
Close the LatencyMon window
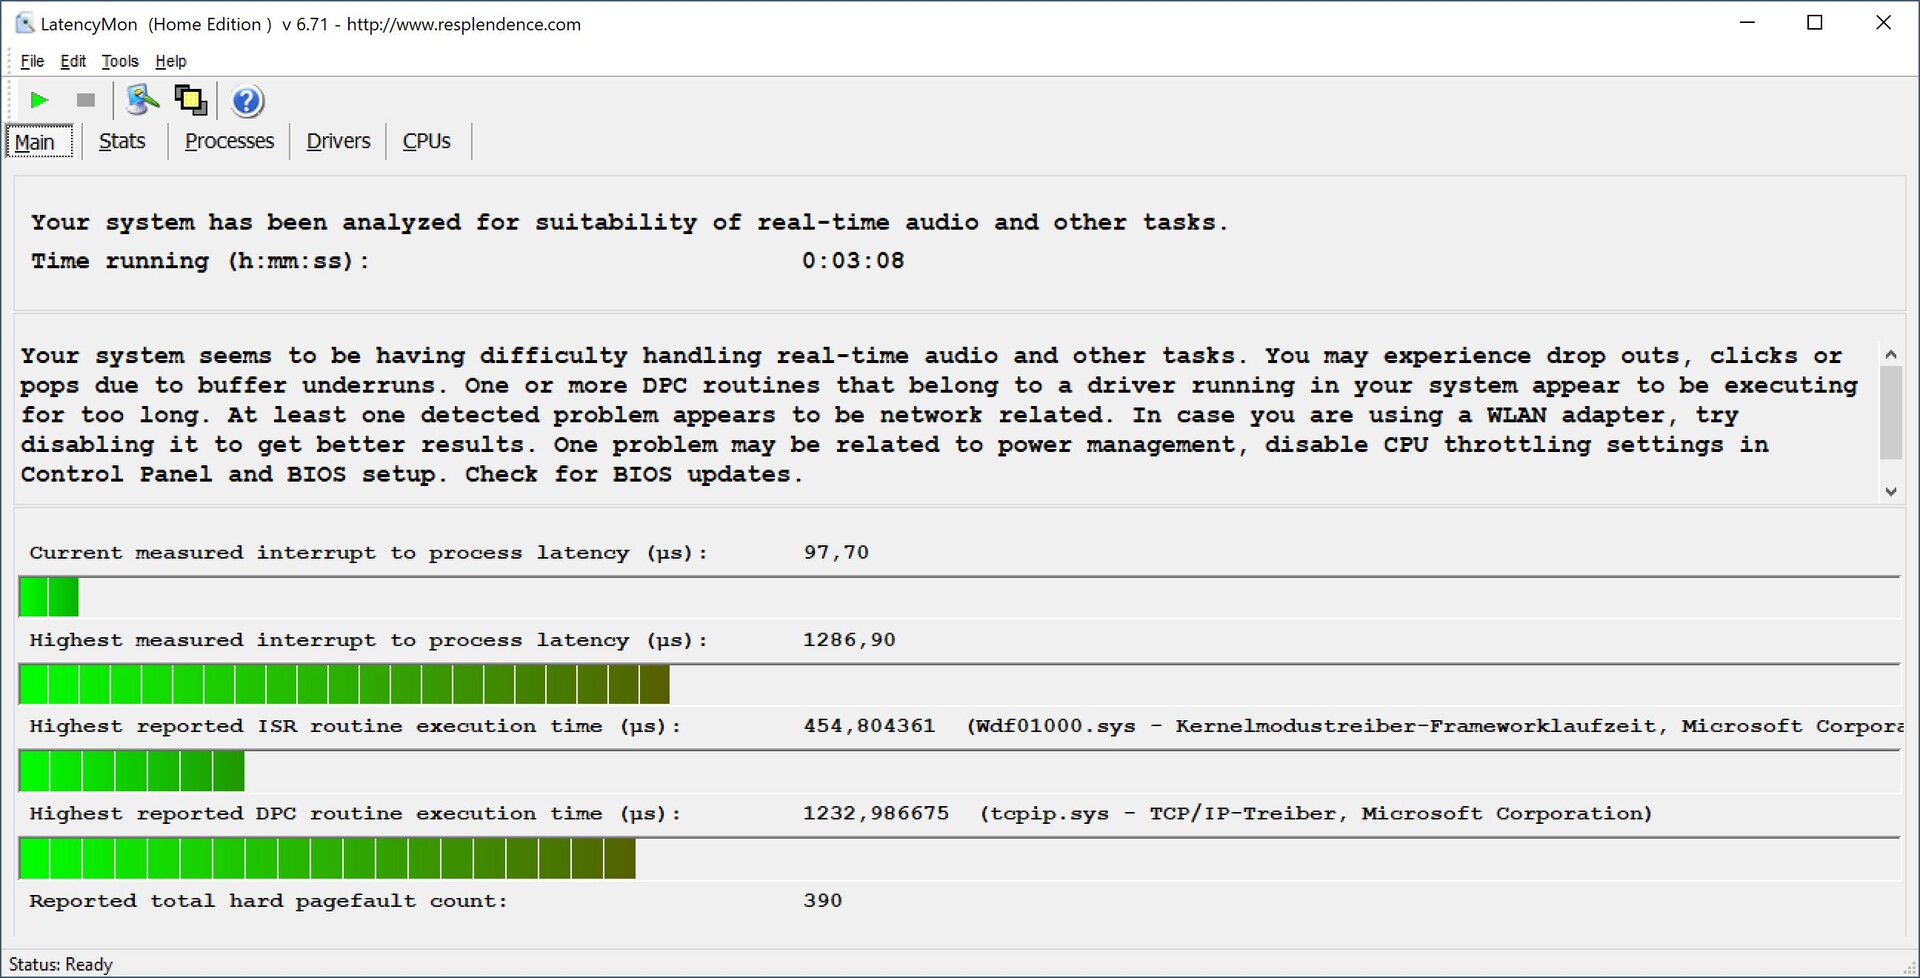click(x=1883, y=23)
